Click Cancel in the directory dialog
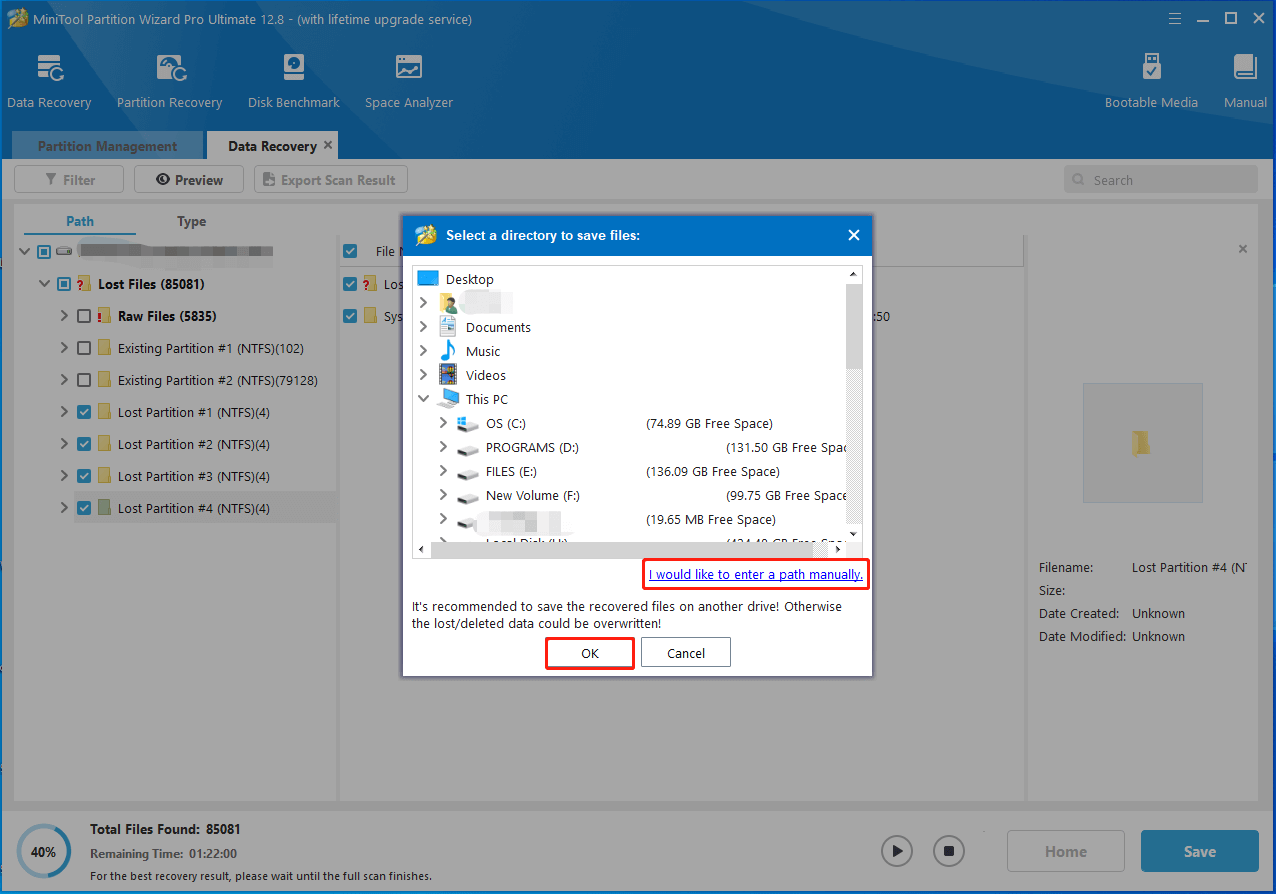The image size is (1276, 894). click(686, 653)
